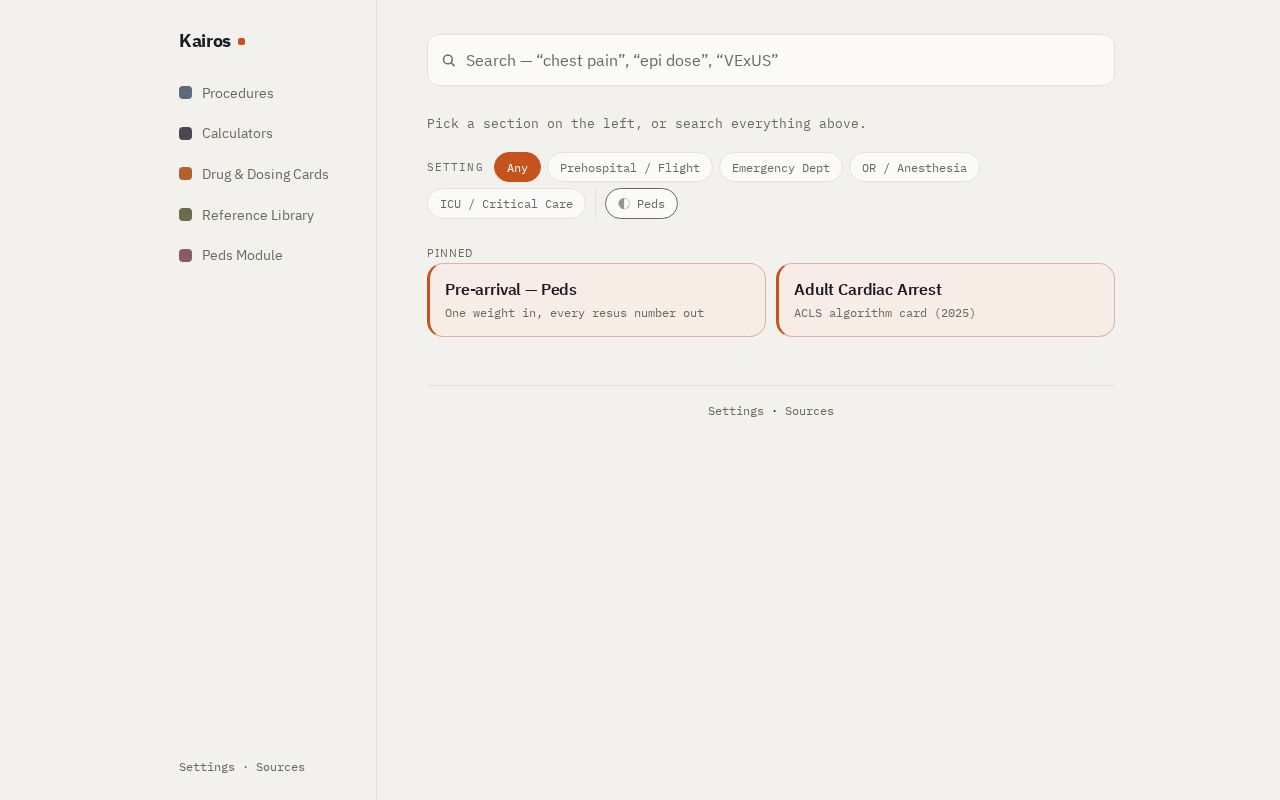Toggle the Peds filter chip
The width and height of the screenshot is (1280, 800).
point(641,204)
